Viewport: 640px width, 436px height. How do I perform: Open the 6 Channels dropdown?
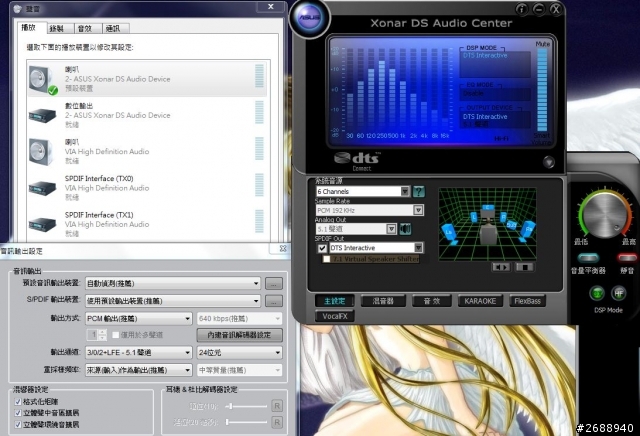click(x=363, y=191)
